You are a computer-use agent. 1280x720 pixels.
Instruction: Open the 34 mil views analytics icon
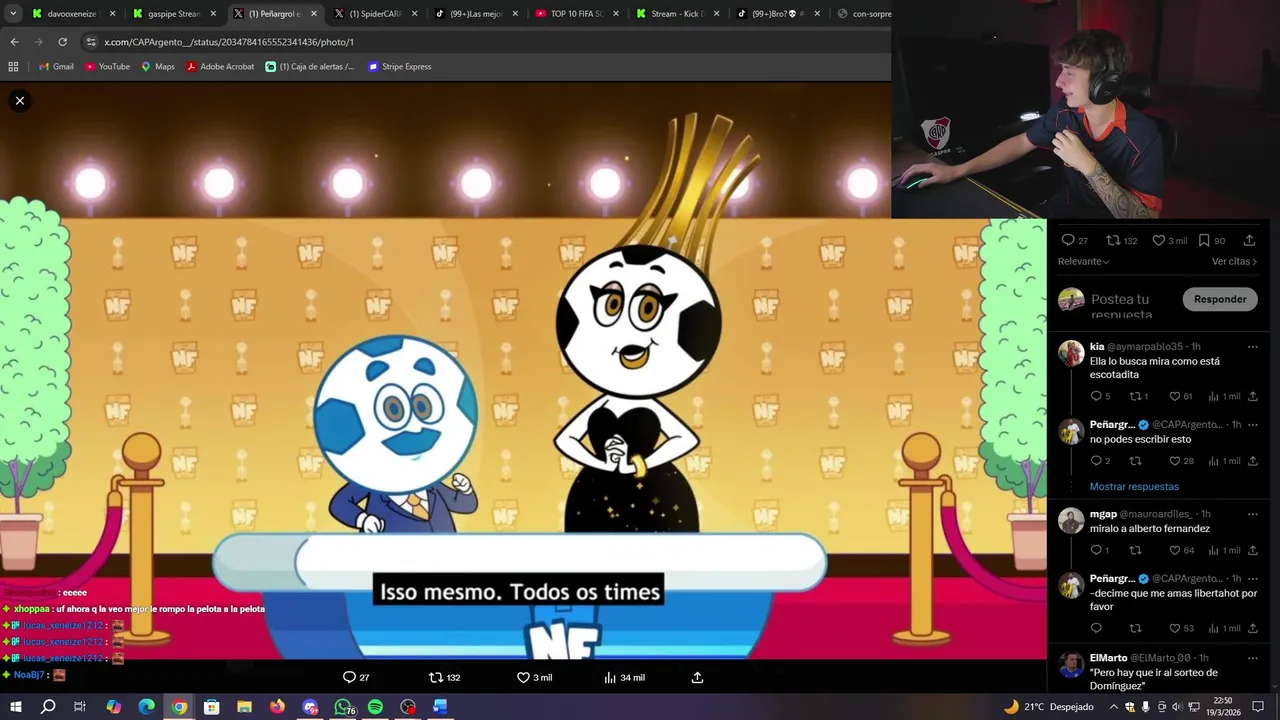[610, 677]
